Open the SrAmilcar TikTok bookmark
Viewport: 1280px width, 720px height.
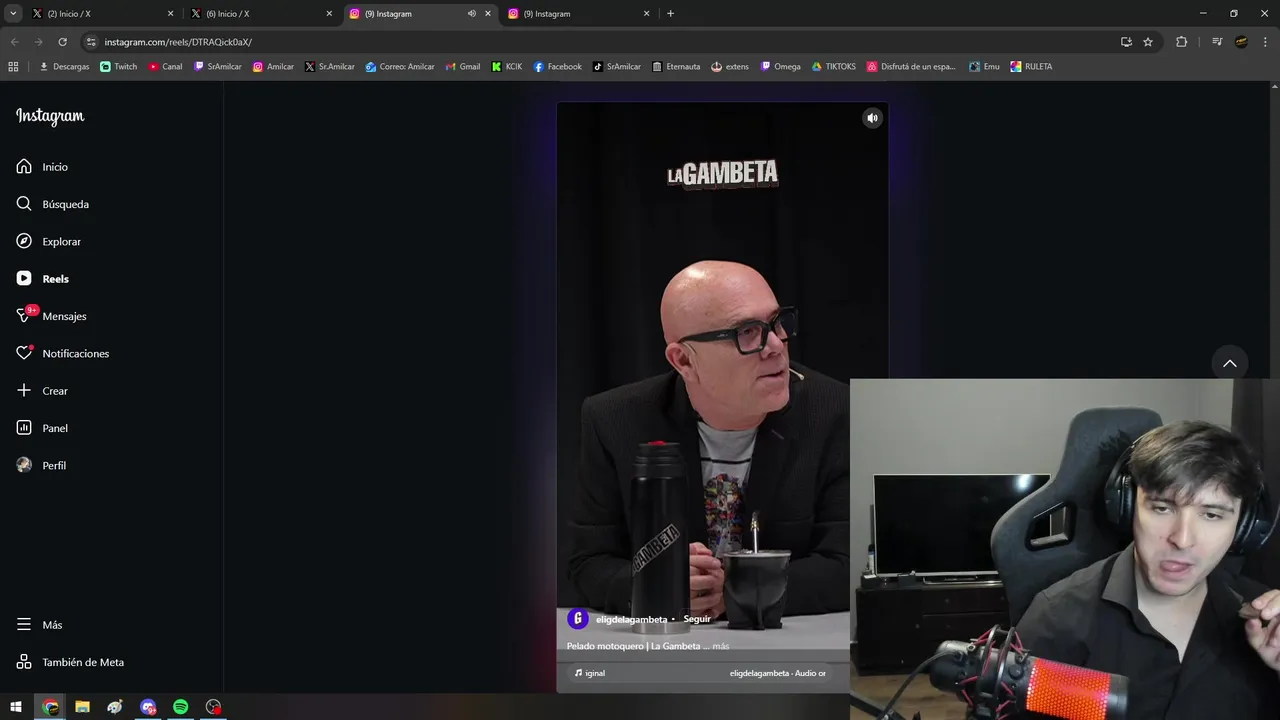[x=617, y=67]
